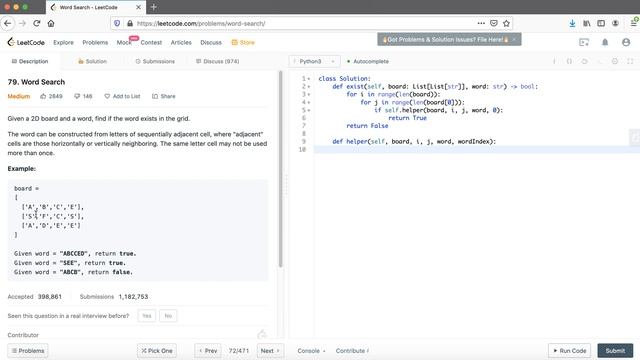Switch to the Description tab
The image size is (640, 360).
[30, 61]
